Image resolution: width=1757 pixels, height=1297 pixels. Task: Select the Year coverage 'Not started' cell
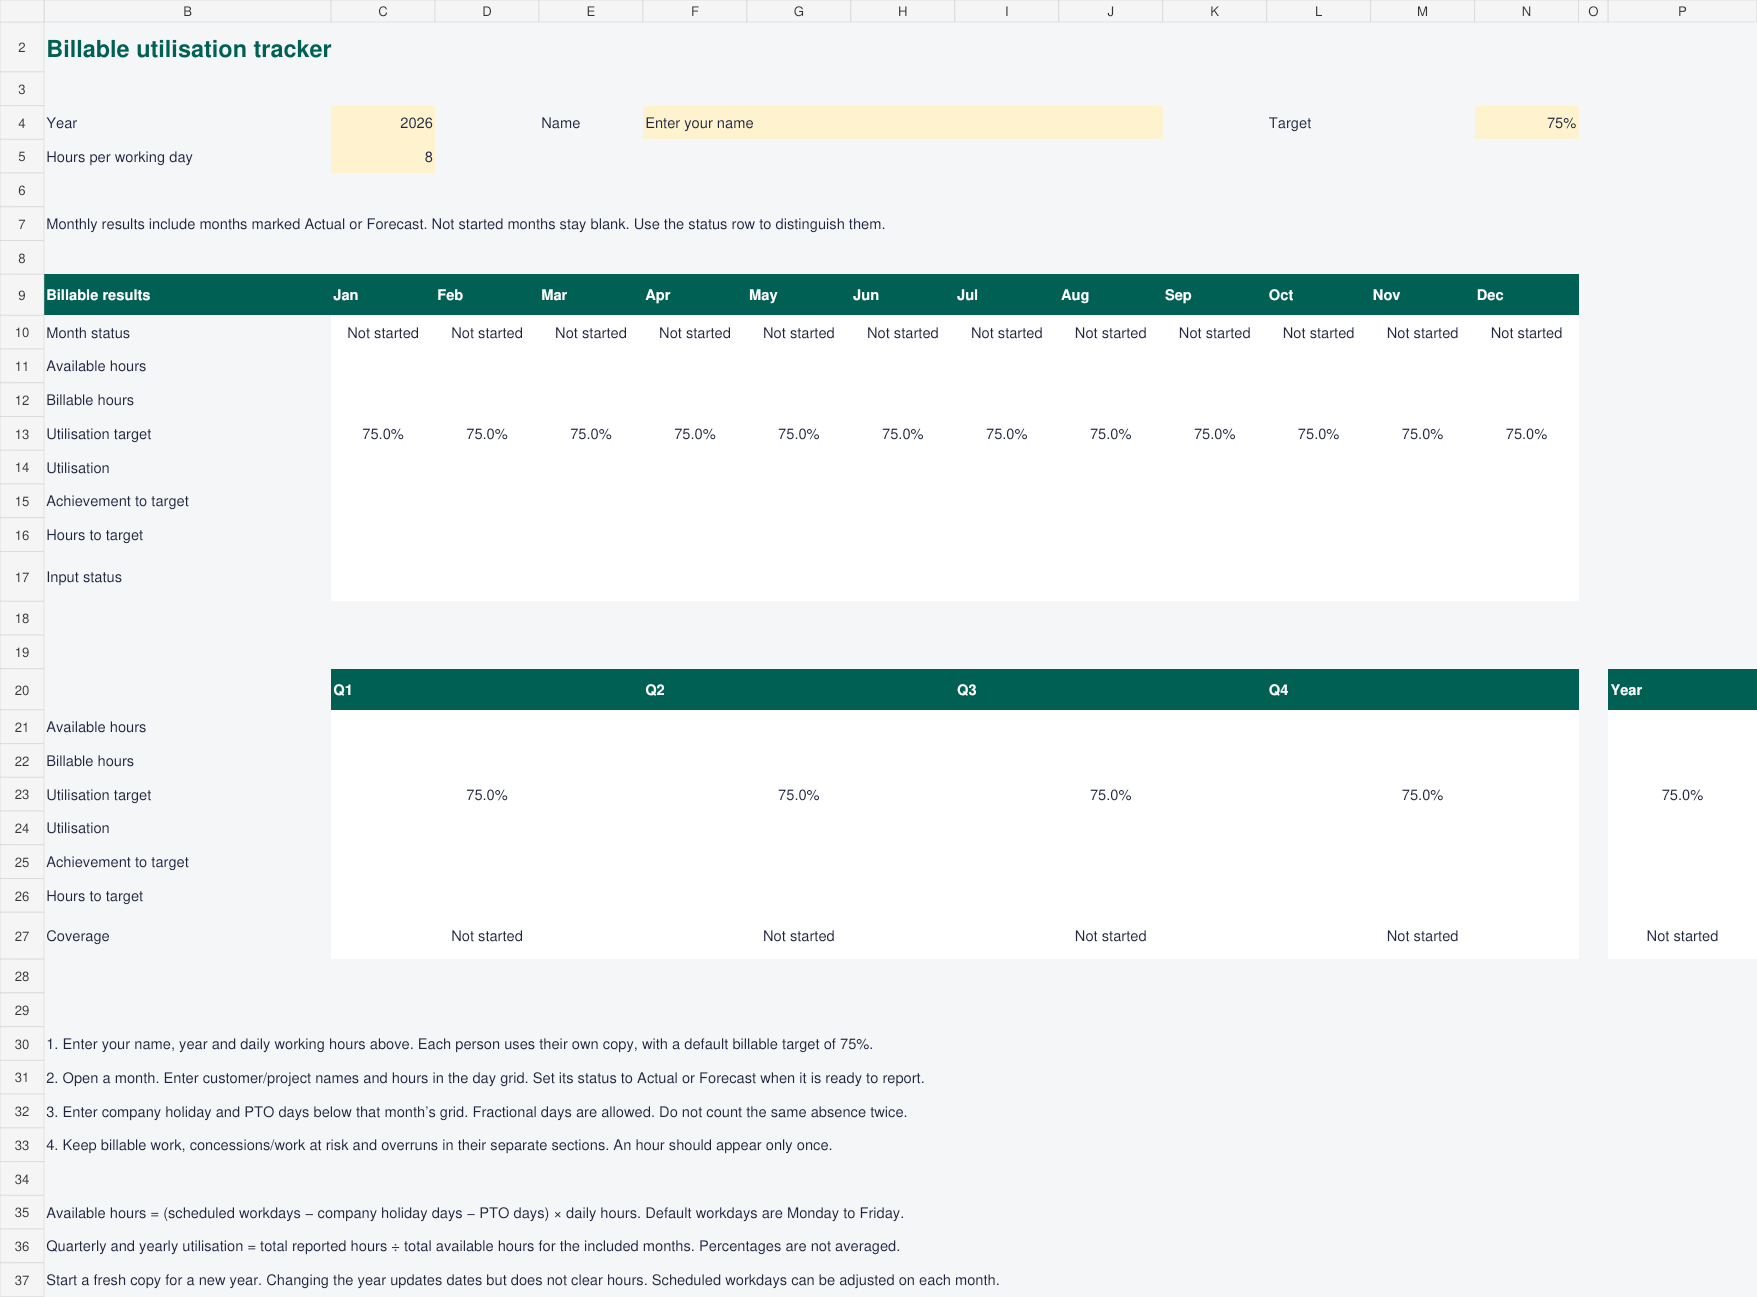tap(1682, 936)
